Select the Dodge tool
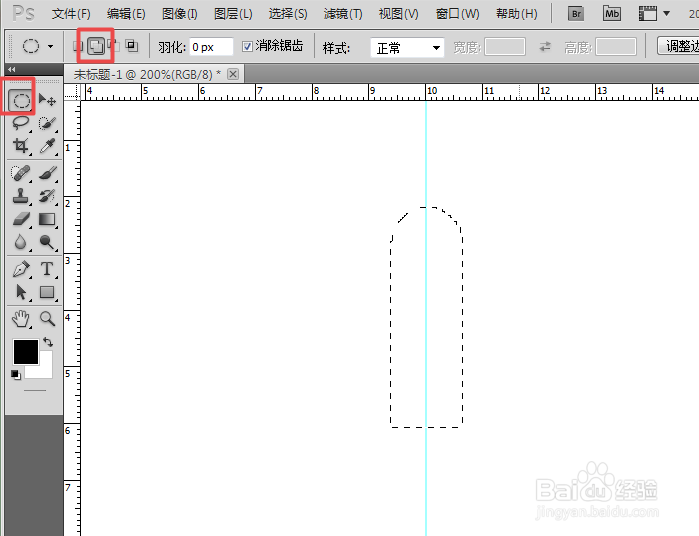Viewport: 699px width, 536px height. pyautogui.click(x=47, y=242)
